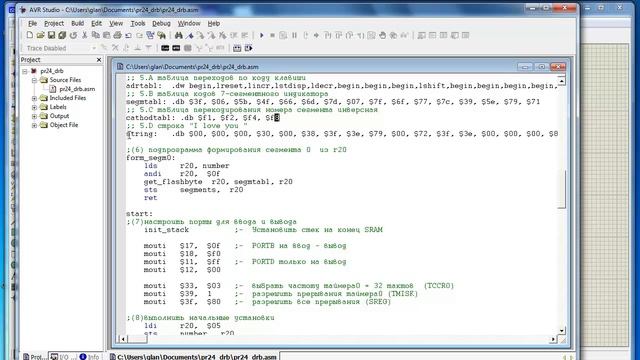Viewport: 640px width, 360px height.
Task: Switch to the Info bottom tab
Action: pyautogui.click(x=90, y=356)
